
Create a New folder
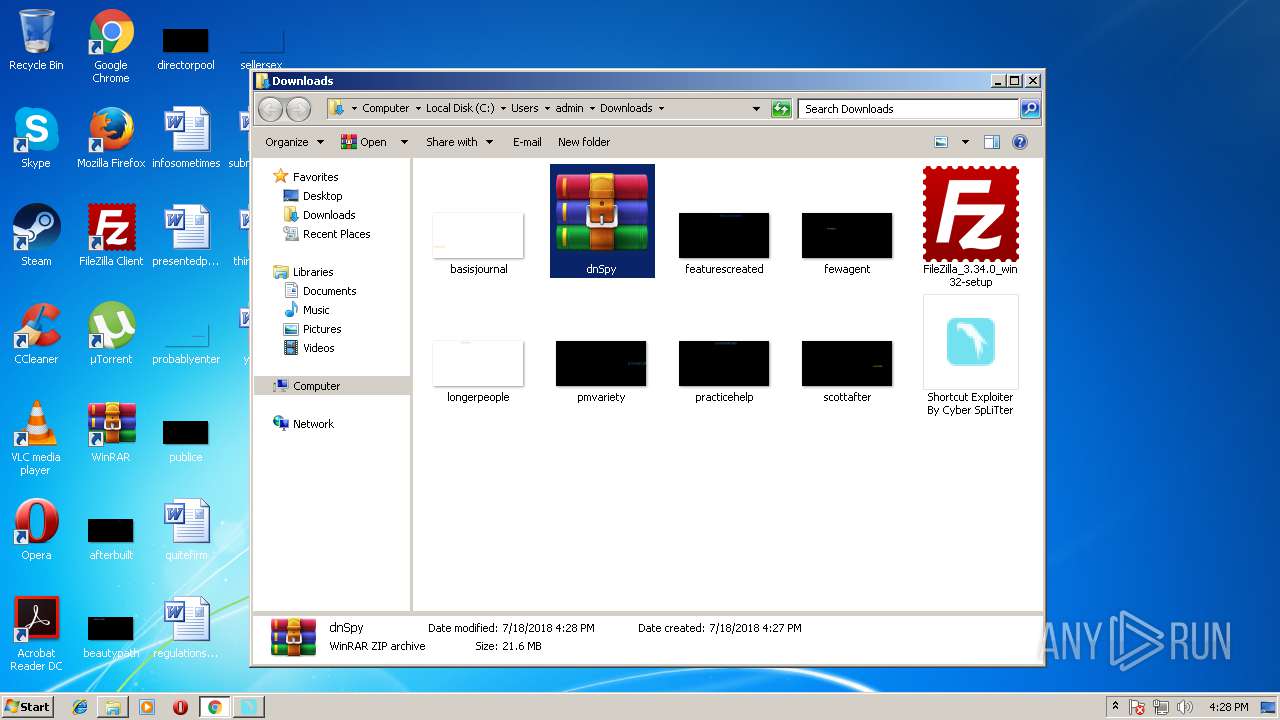click(584, 142)
